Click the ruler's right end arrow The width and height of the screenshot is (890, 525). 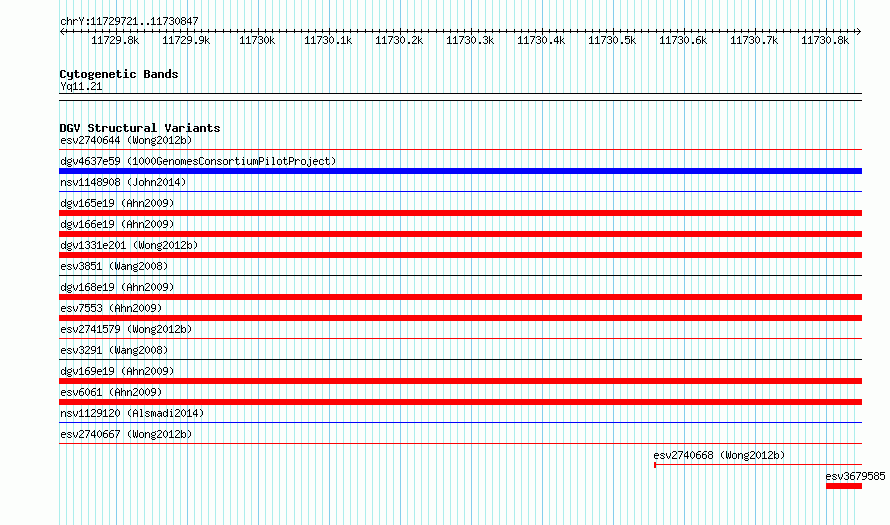pyautogui.click(x=859, y=32)
